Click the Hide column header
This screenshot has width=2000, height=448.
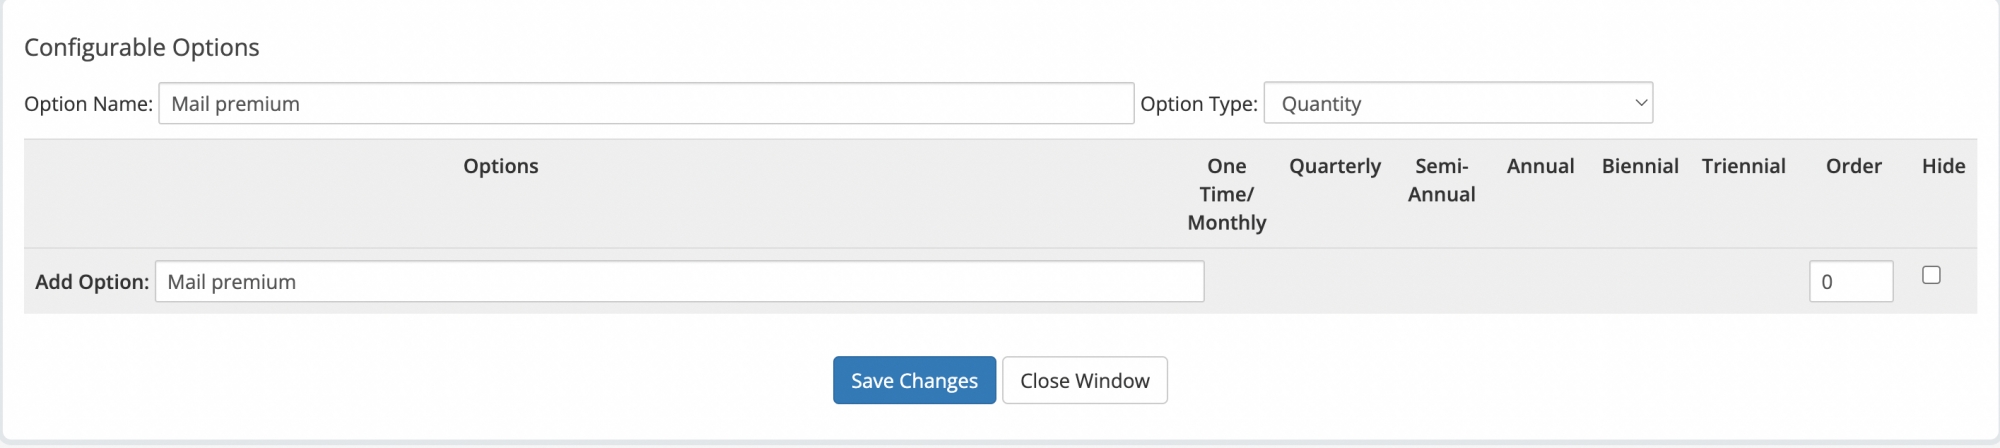click(x=1943, y=166)
